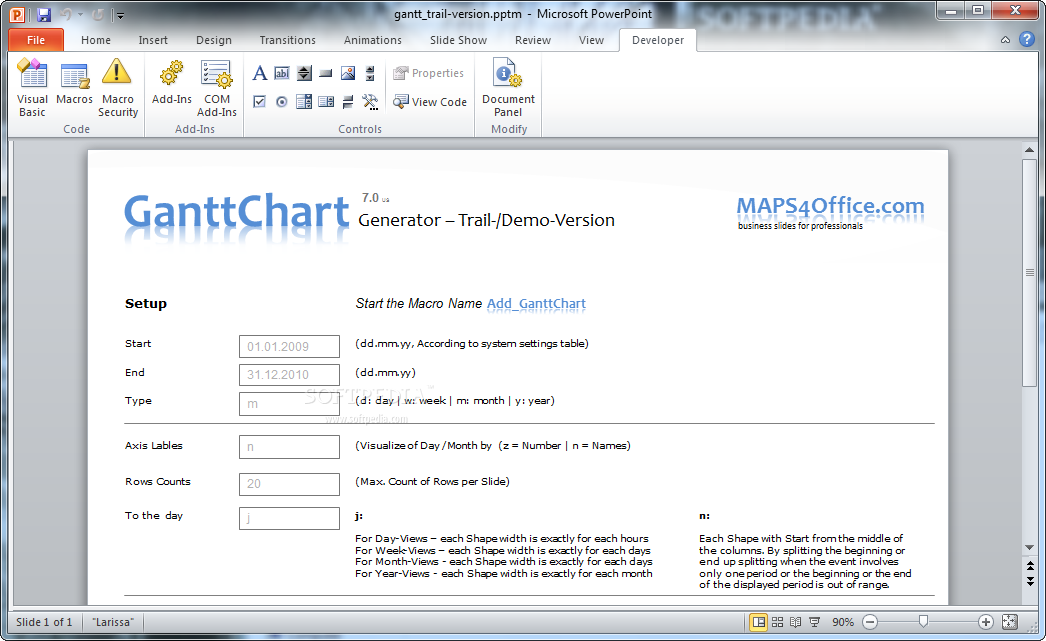Screen dimensions: 1046x641
Task: Click the To the day field
Action: point(290,518)
